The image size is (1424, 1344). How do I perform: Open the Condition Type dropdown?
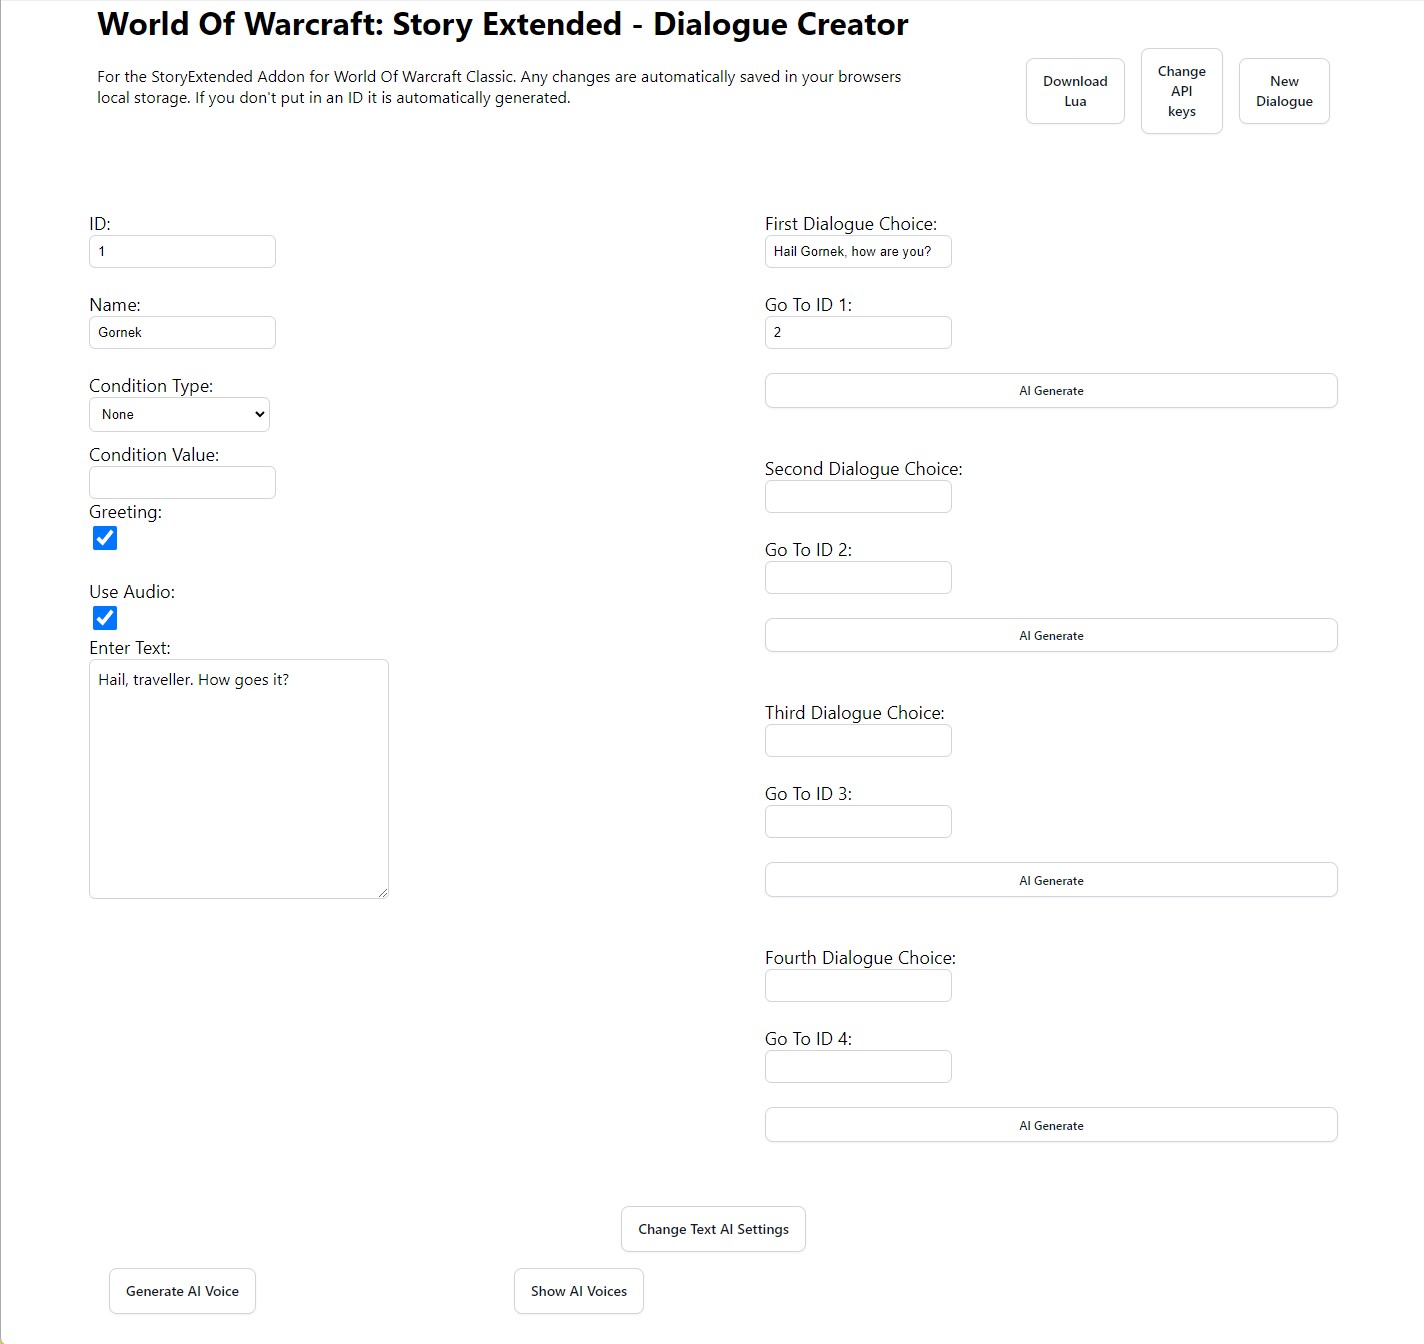(180, 415)
